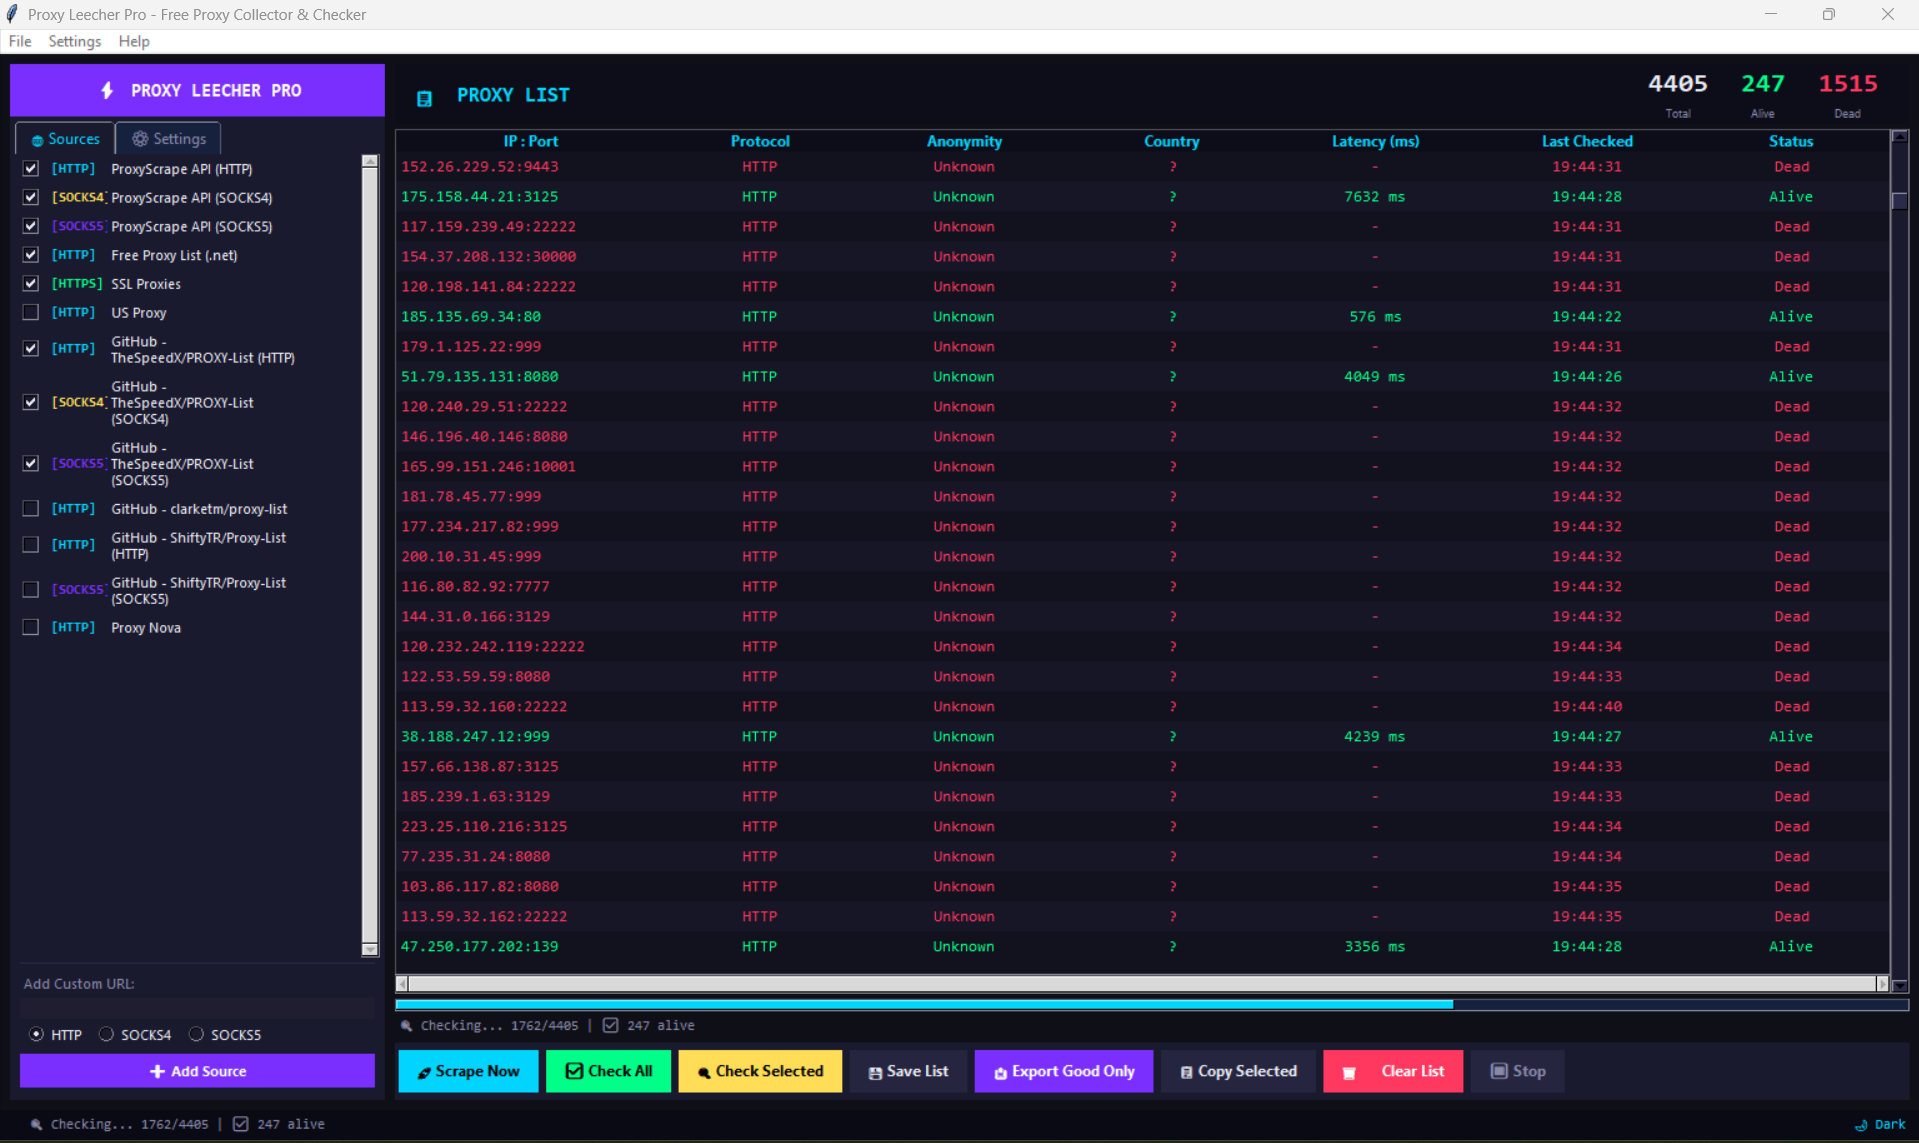Click the magnifier icon beside the Checking progress text
The image size is (1919, 1143).
(x=405, y=1025)
